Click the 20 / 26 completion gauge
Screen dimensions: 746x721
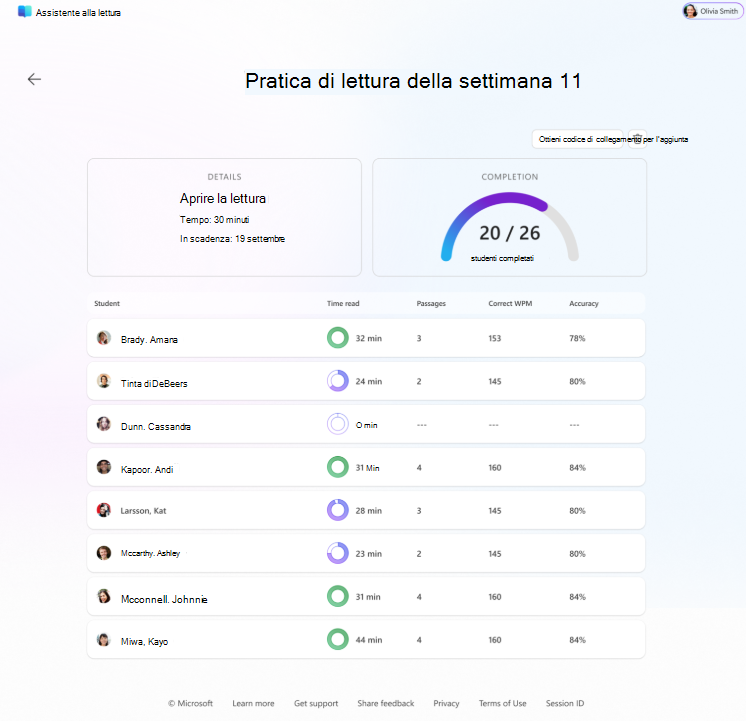510,227
